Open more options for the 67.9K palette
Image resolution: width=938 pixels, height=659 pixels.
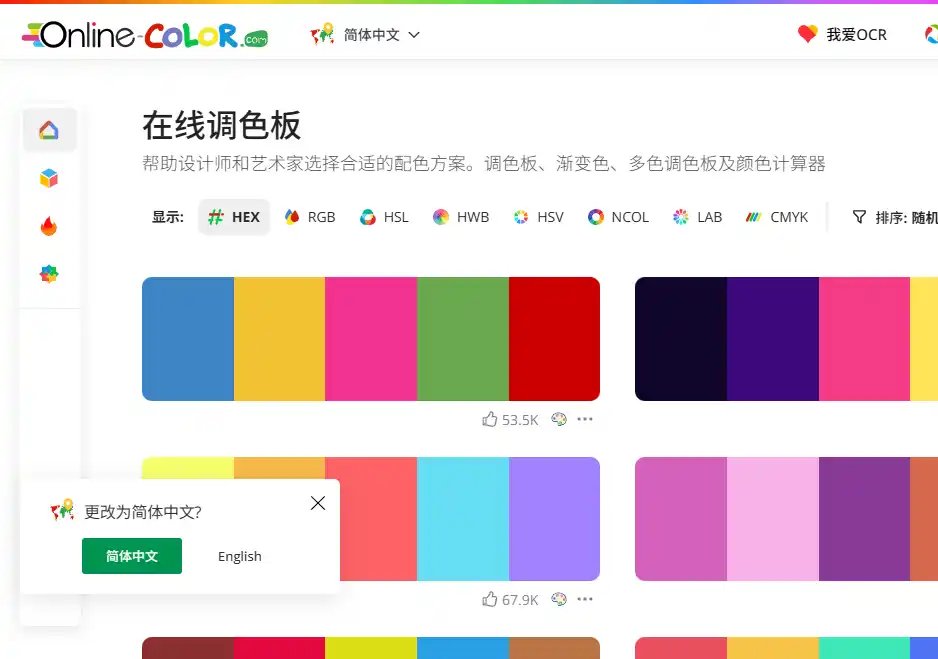[585, 599]
